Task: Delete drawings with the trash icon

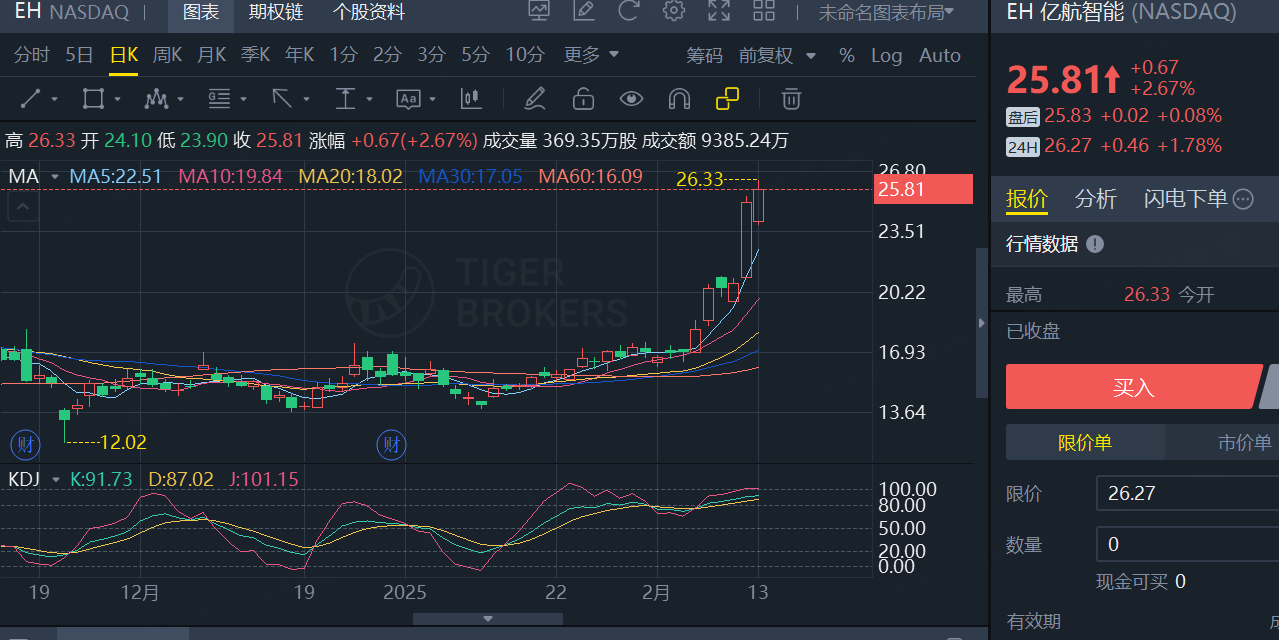Action: (791, 99)
